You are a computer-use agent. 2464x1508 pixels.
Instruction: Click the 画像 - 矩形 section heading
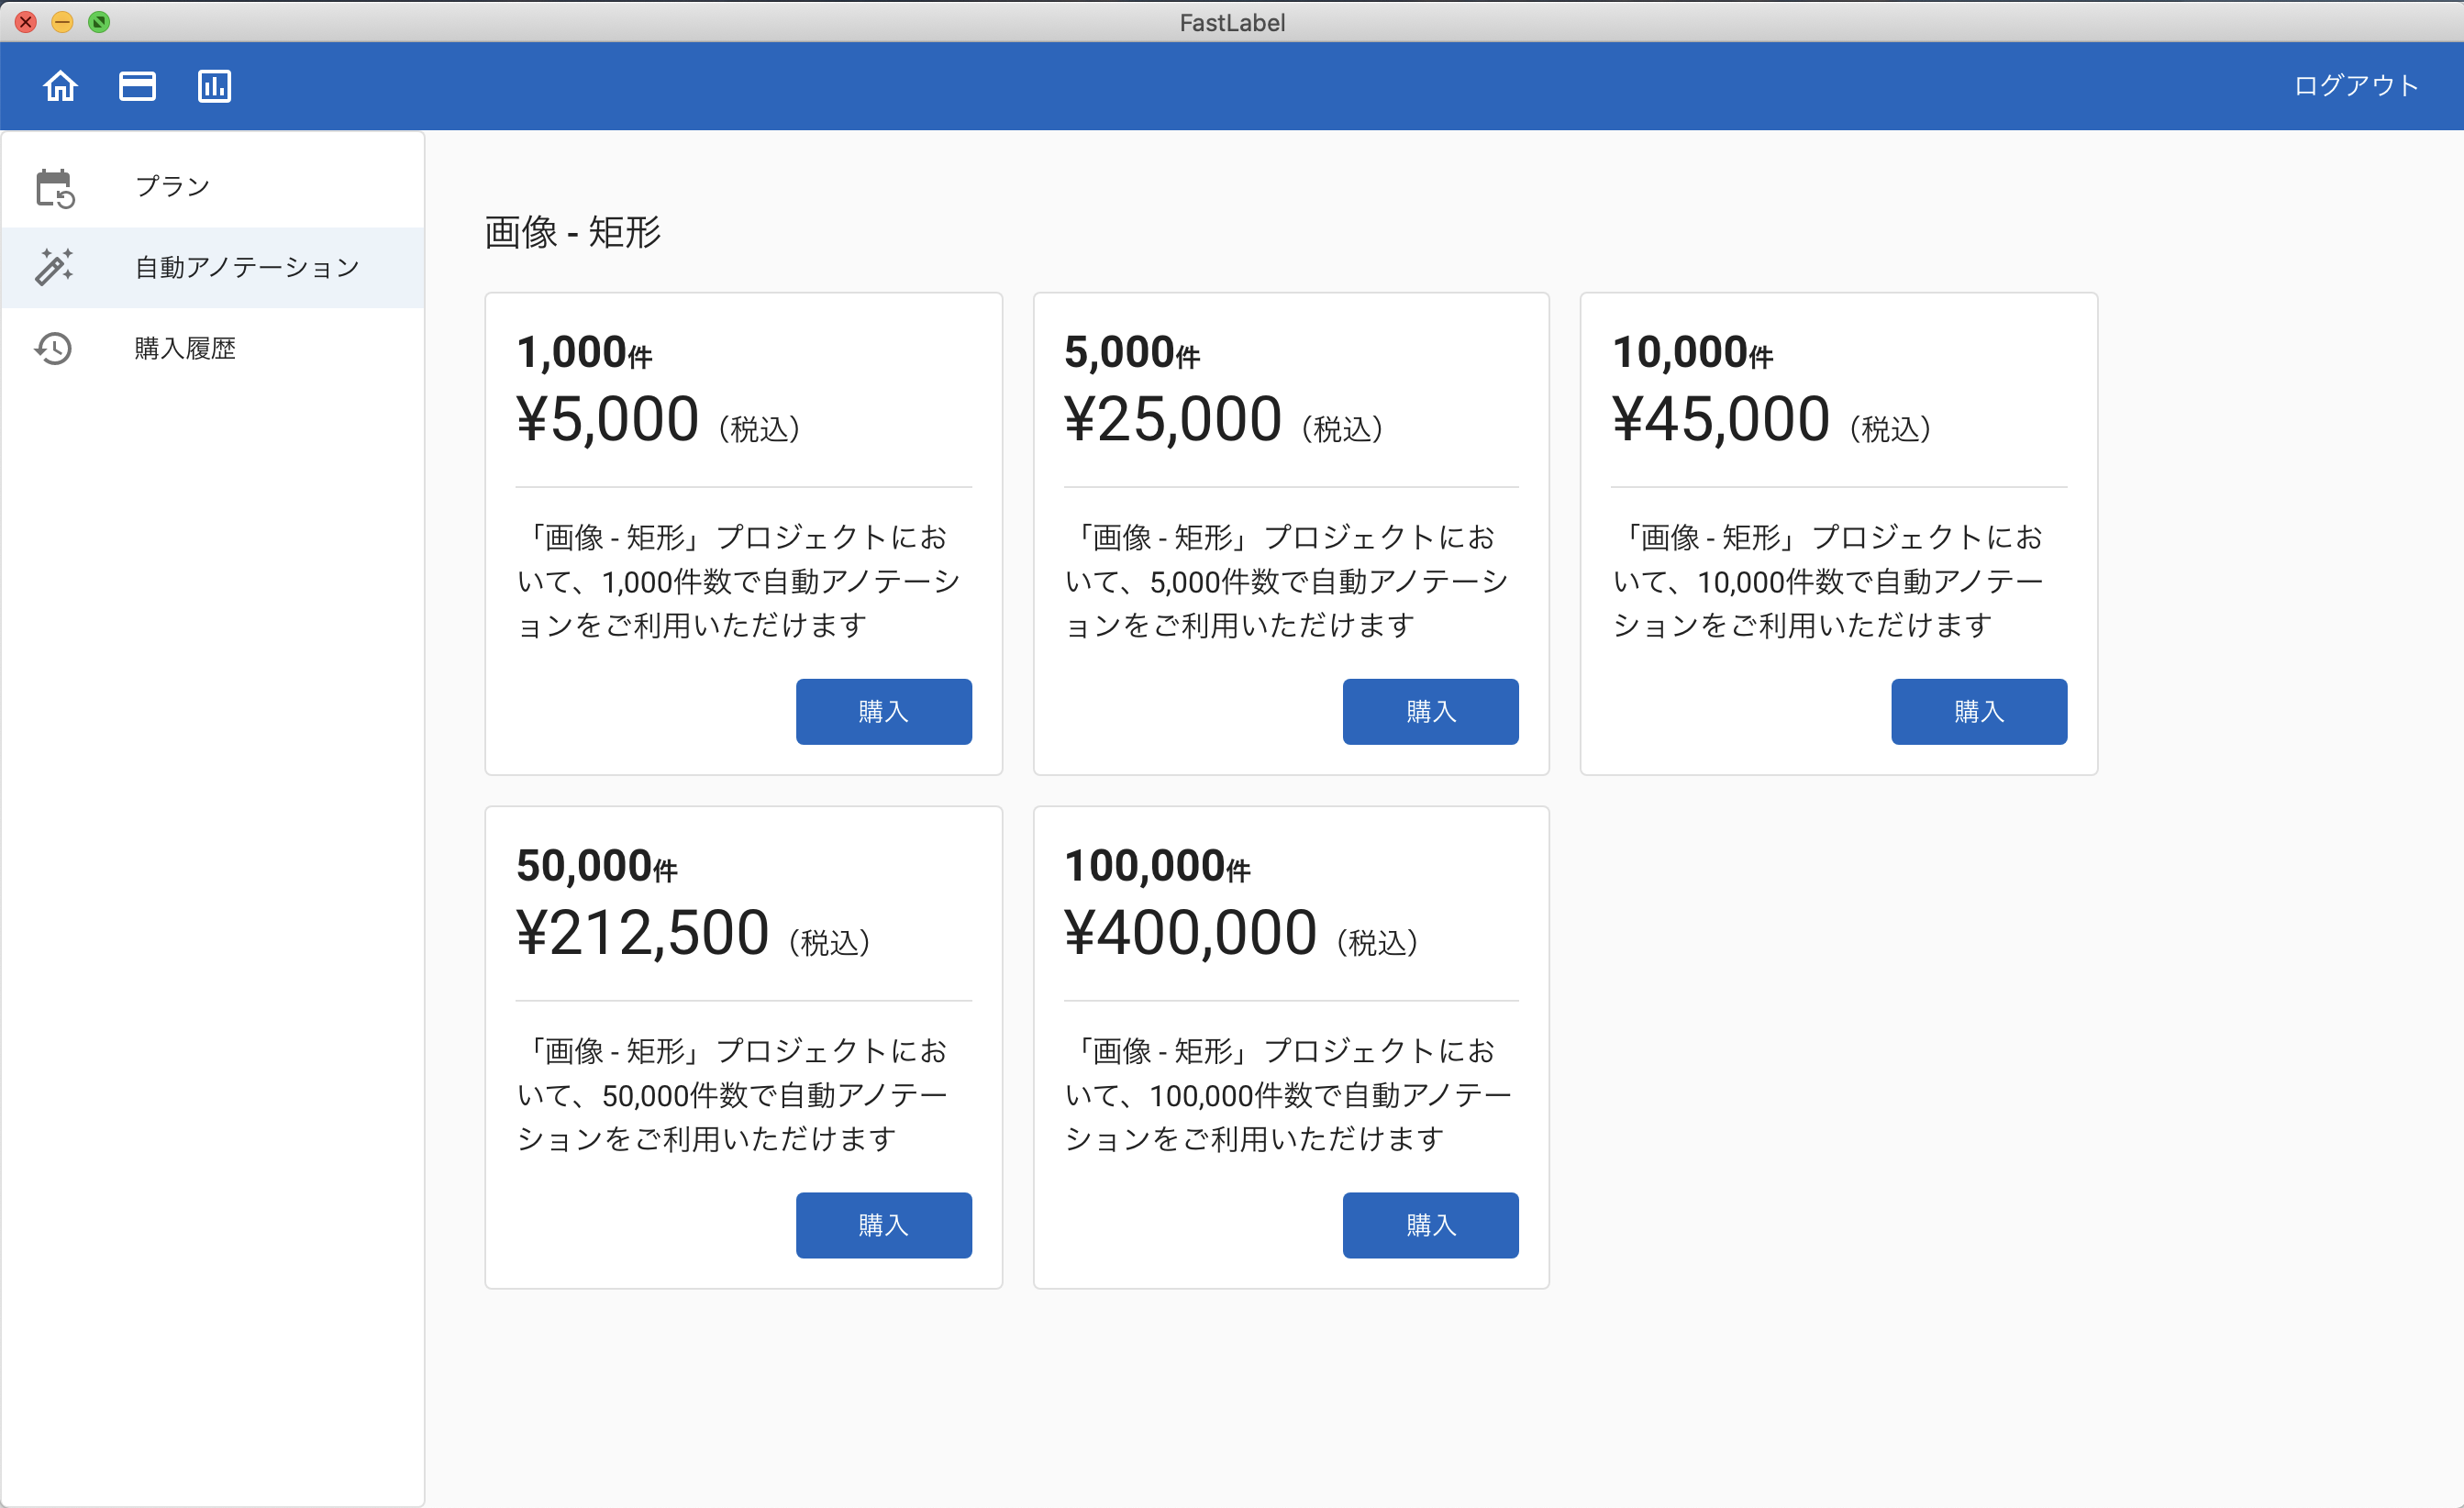coord(573,232)
